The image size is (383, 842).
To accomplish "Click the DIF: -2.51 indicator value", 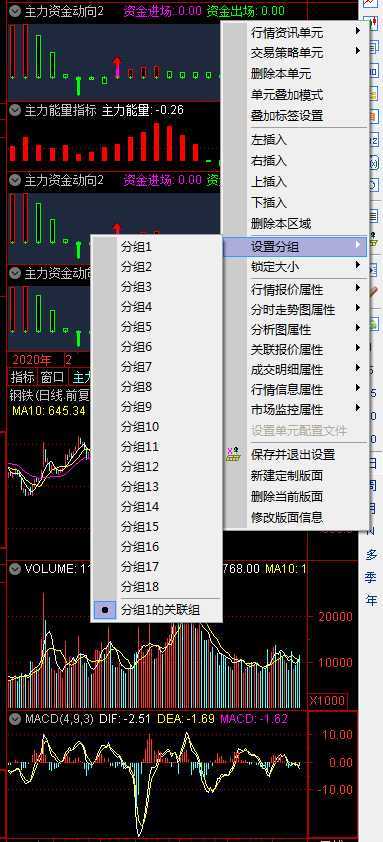I will click(x=125, y=718).
